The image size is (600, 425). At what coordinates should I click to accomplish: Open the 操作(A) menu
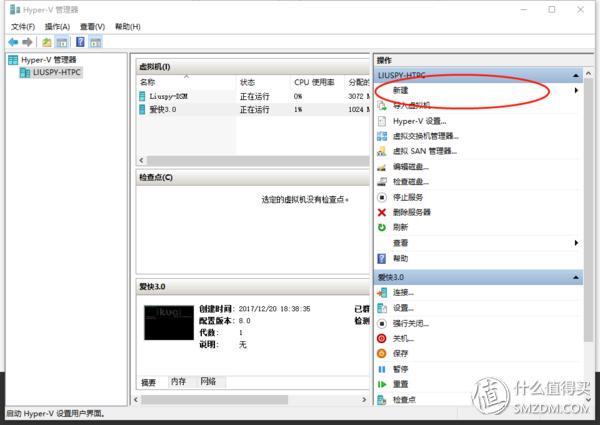(x=57, y=26)
